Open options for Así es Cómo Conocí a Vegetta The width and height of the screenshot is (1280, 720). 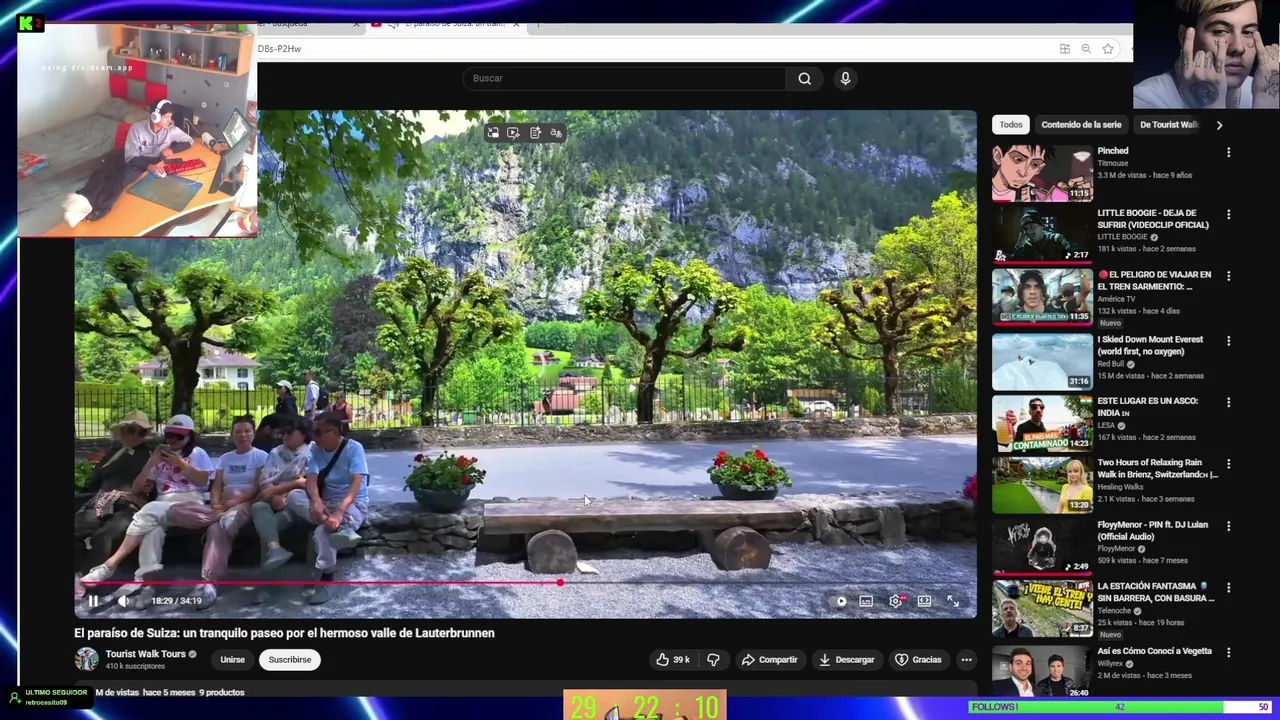1229,652
